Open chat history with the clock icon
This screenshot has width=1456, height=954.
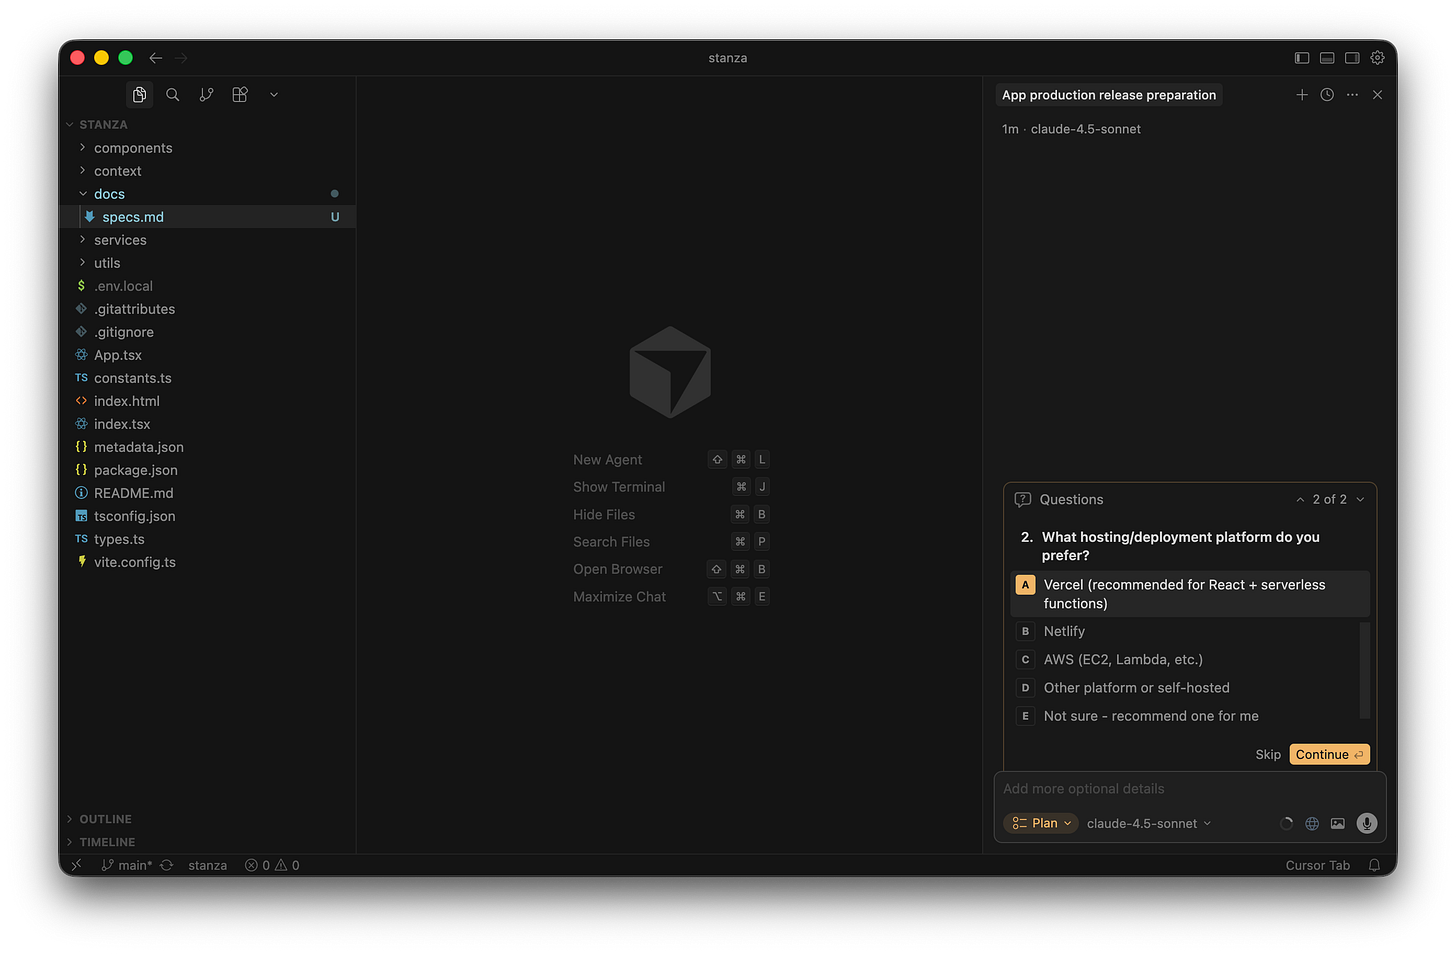coord(1326,94)
